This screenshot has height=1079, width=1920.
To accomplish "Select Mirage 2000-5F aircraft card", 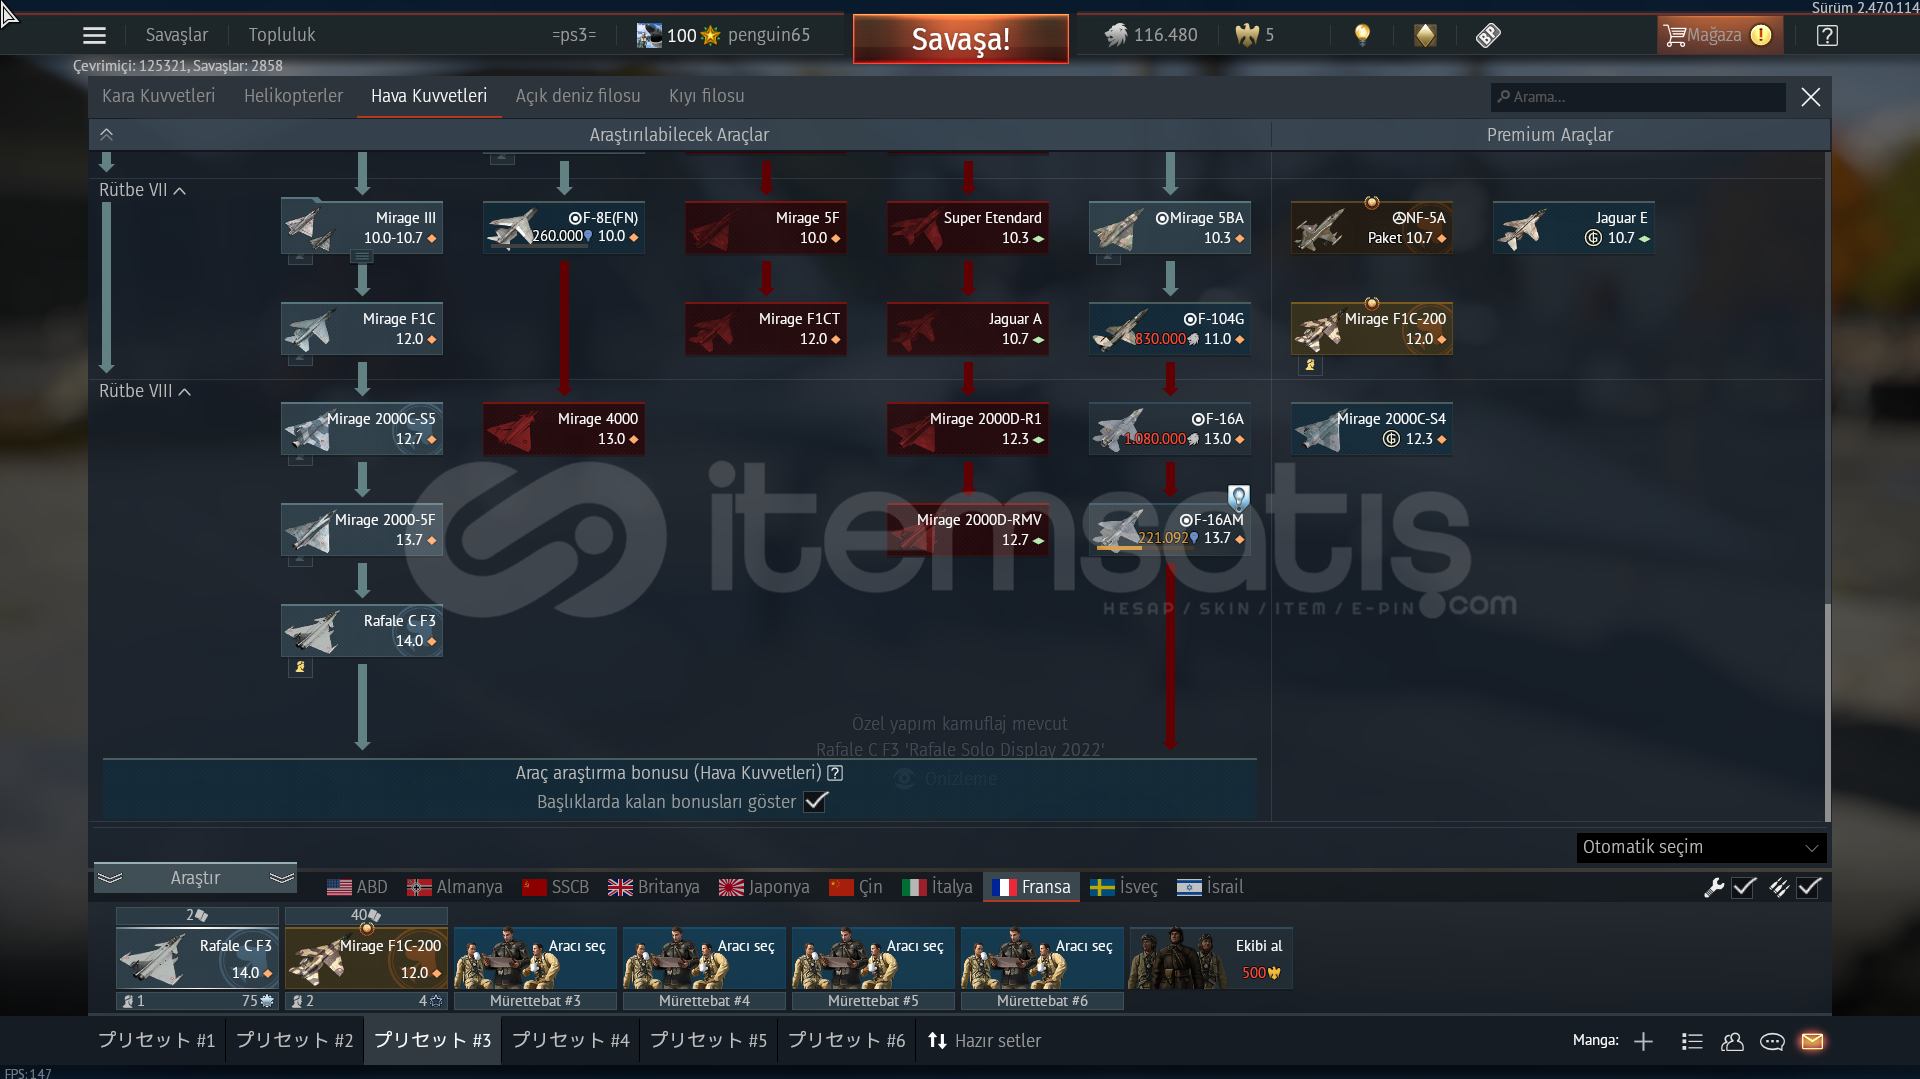I will [362, 530].
